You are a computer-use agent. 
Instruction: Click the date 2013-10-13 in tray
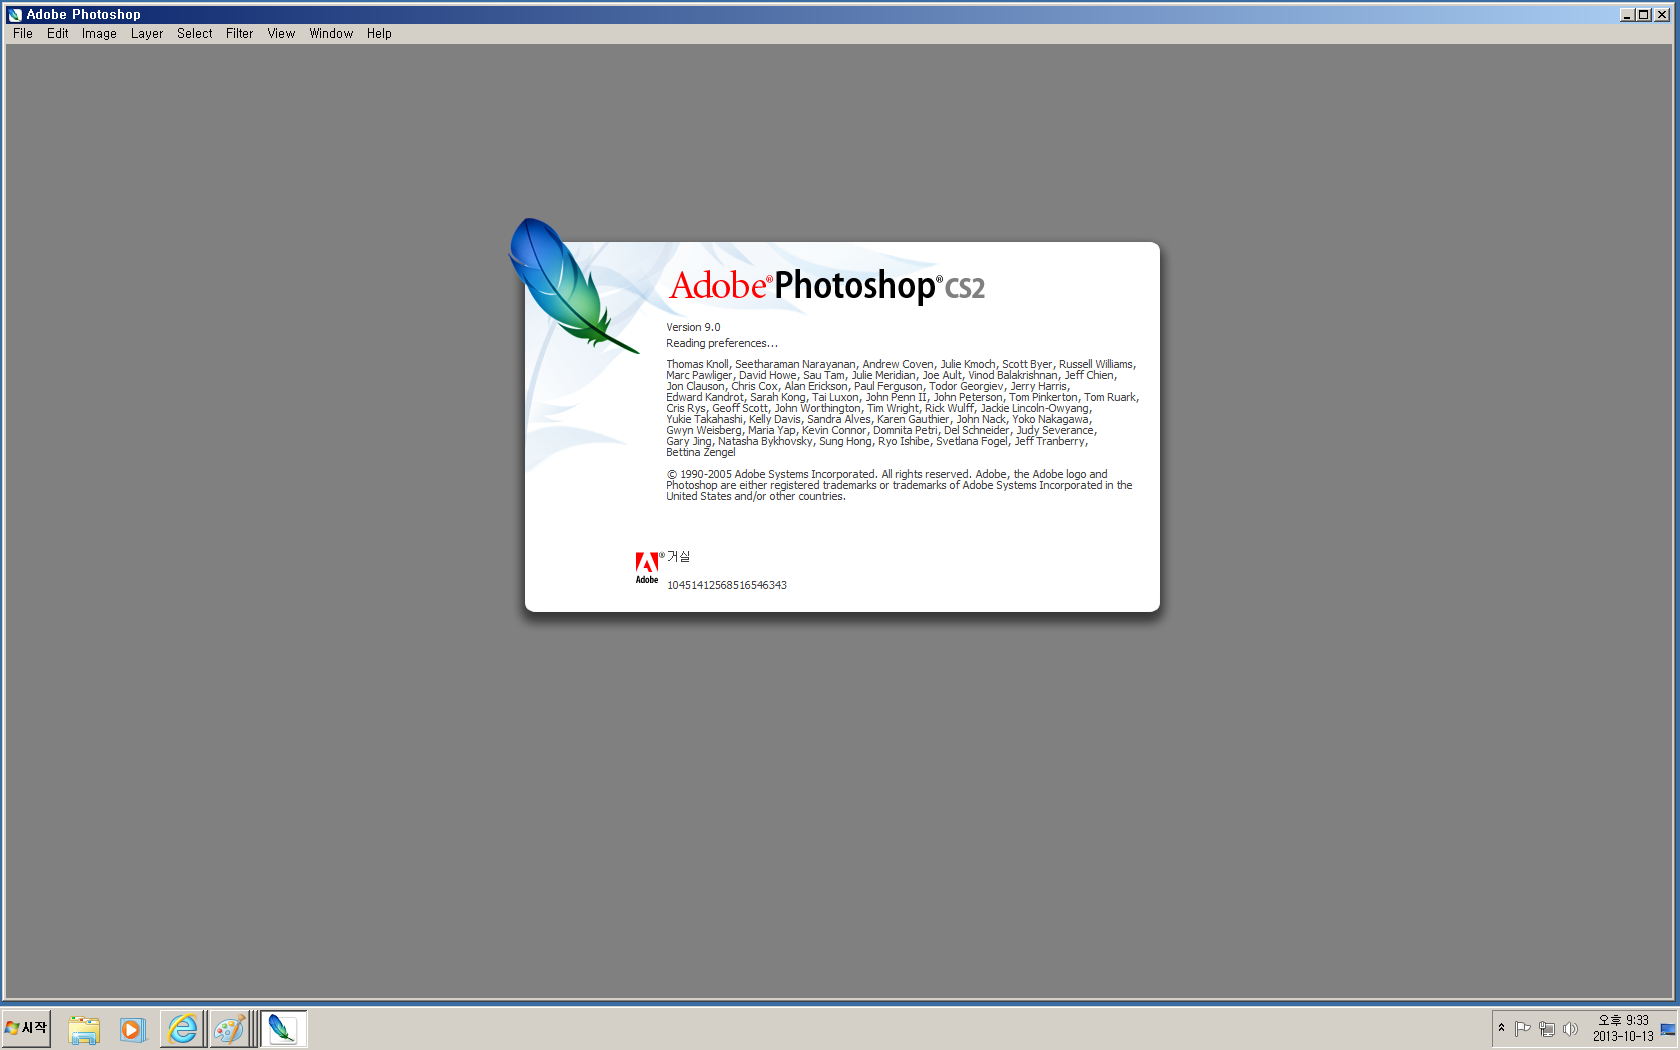click(1623, 1036)
